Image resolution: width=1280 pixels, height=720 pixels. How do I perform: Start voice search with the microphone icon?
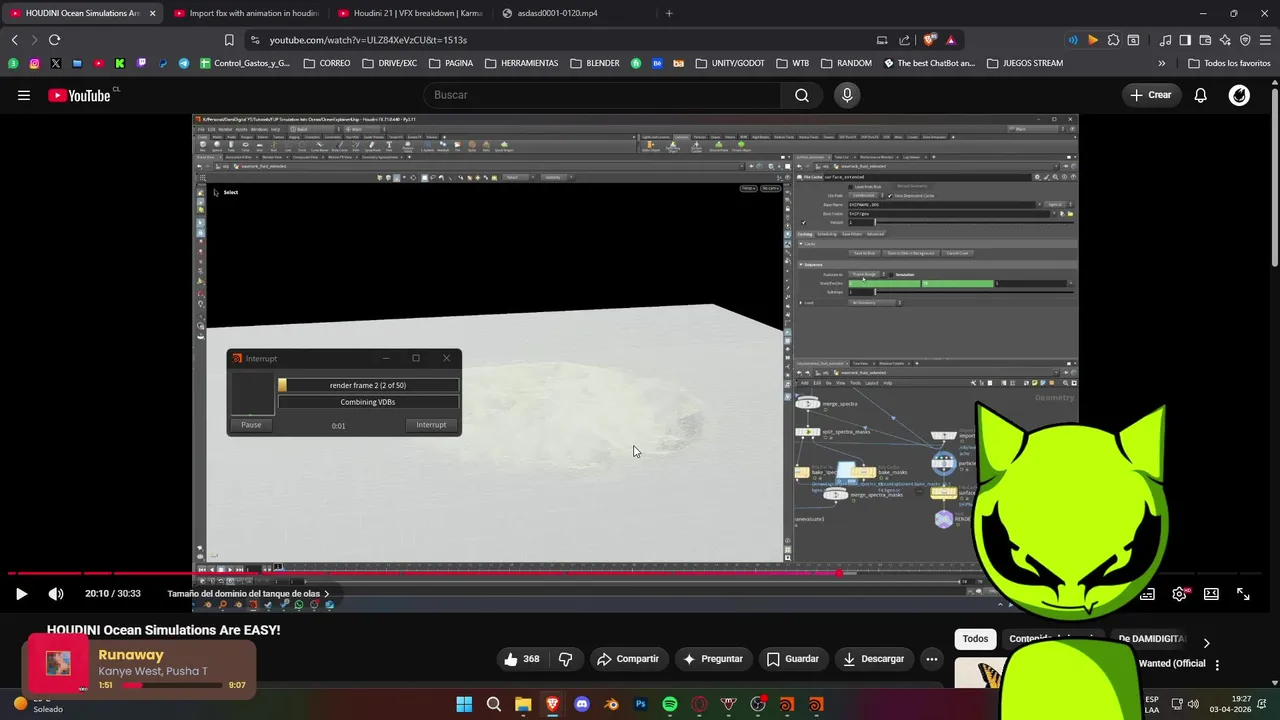tap(847, 95)
